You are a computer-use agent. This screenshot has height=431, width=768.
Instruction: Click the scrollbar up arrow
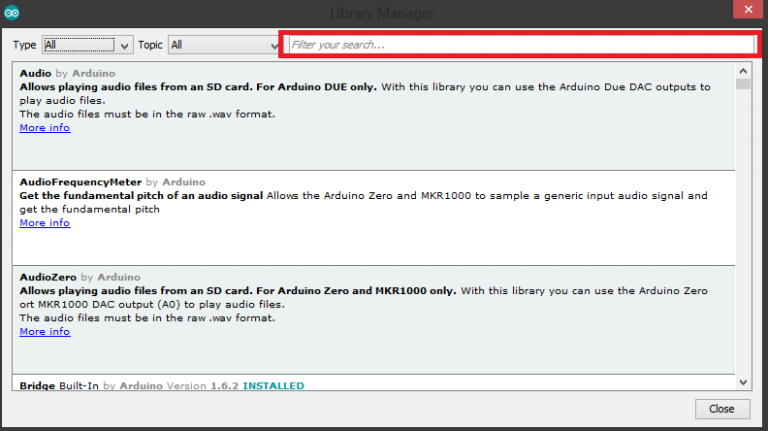[x=742, y=71]
